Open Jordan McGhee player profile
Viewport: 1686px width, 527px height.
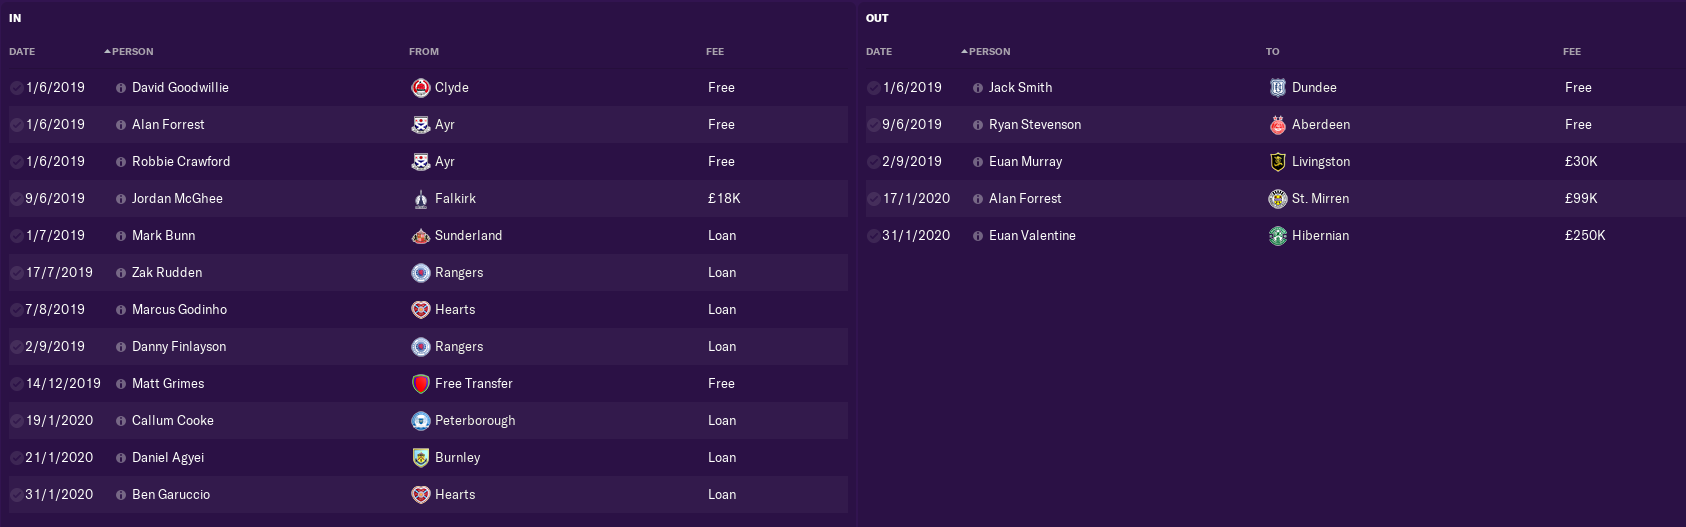pos(177,199)
